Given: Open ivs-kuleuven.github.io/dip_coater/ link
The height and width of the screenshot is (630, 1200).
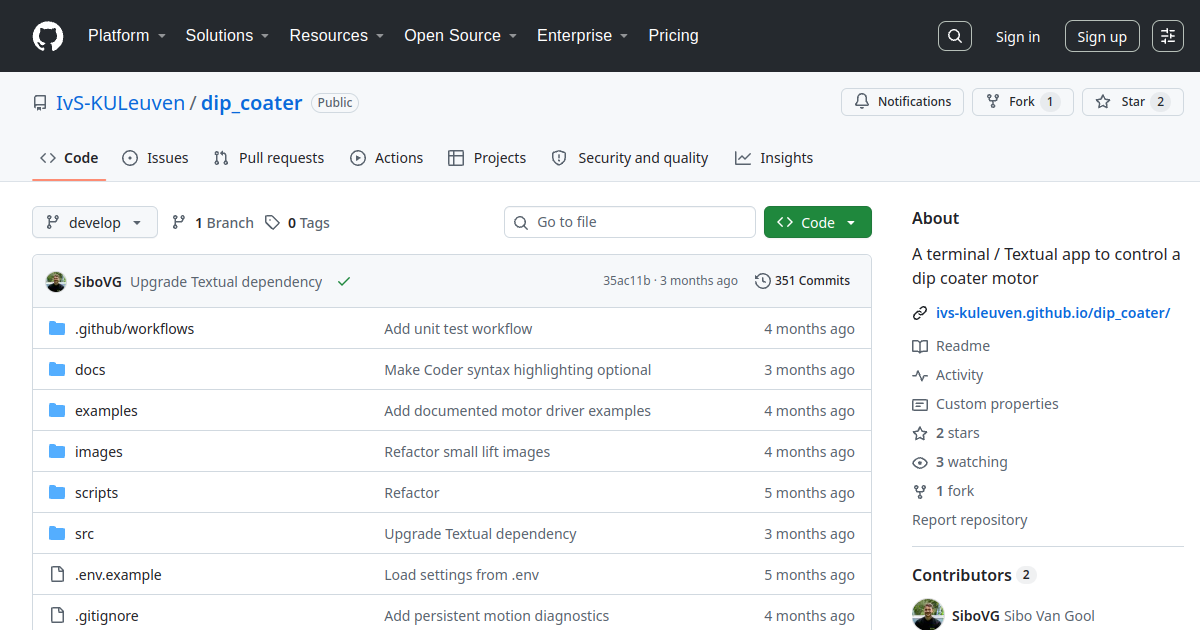Looking at the screenshot, I should click(1053, 313).
